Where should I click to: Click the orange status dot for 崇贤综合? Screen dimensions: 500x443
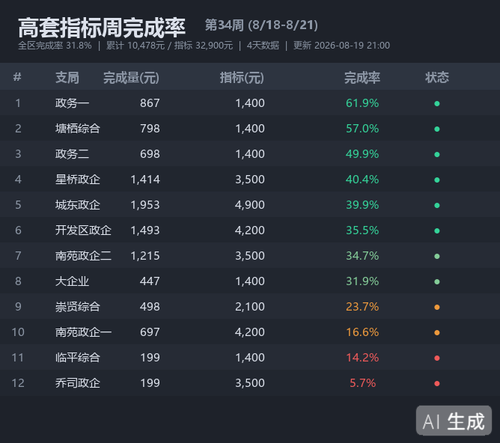coord(437,307)
